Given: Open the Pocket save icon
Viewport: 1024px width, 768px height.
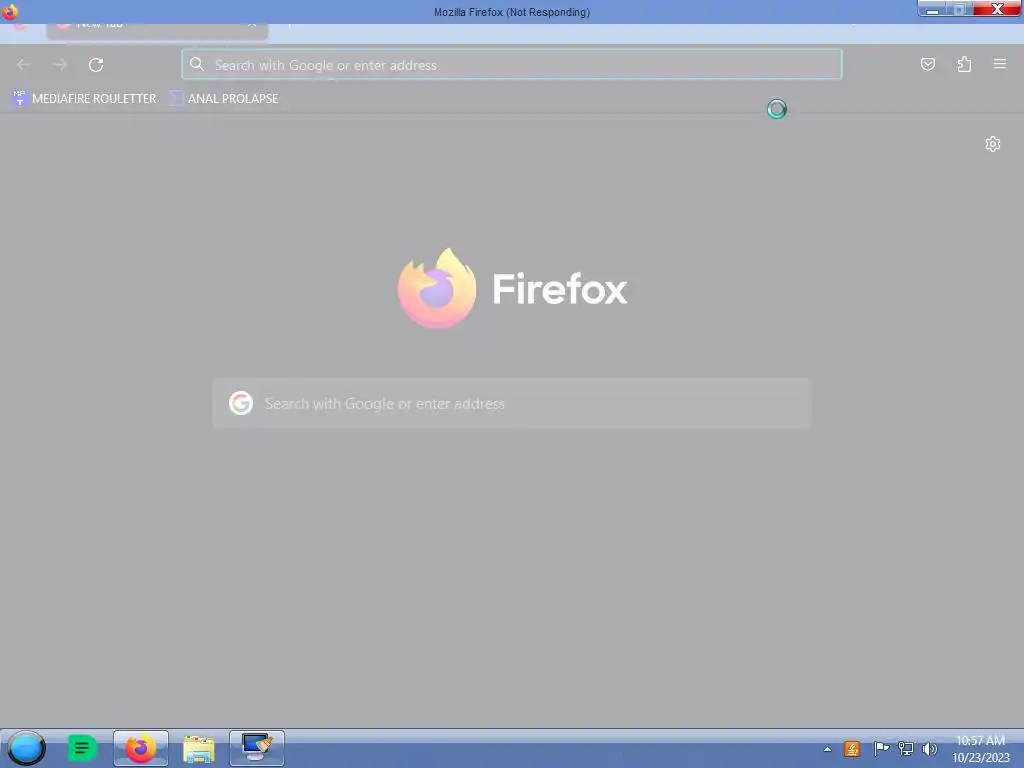Looking at the screenshot, I should pos(927,64).
